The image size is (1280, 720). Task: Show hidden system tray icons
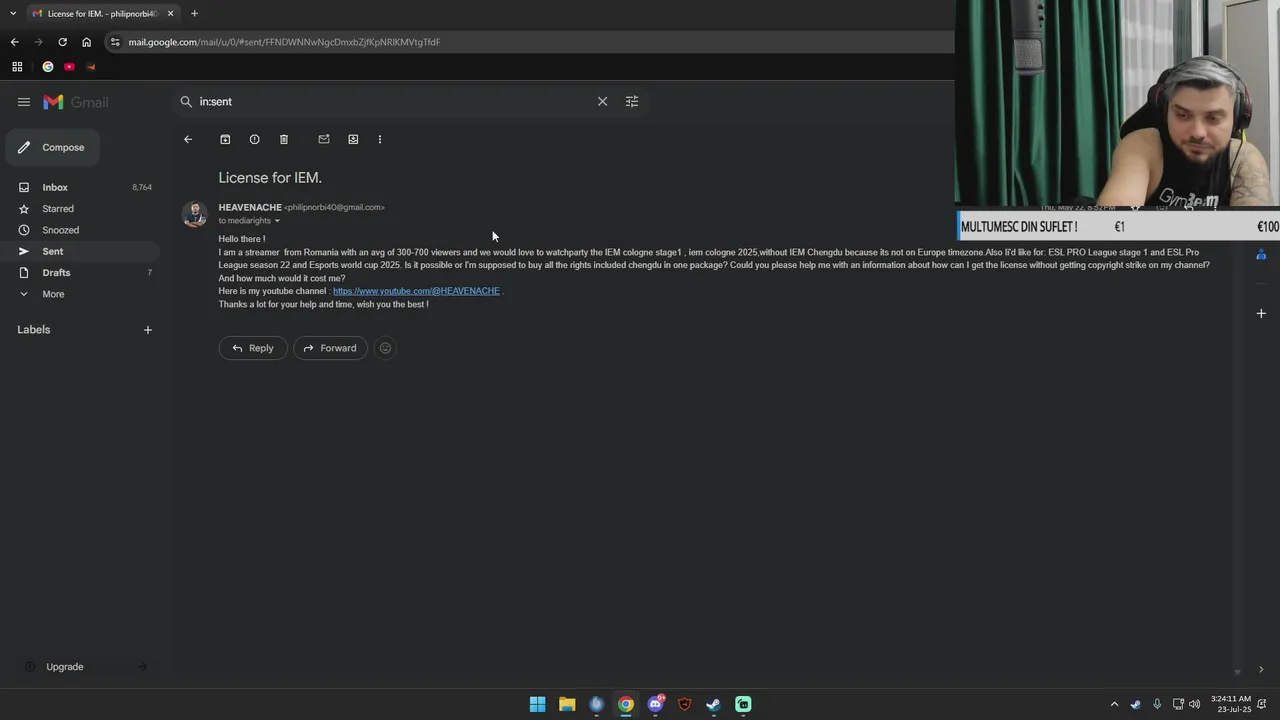coord(1114,704)
